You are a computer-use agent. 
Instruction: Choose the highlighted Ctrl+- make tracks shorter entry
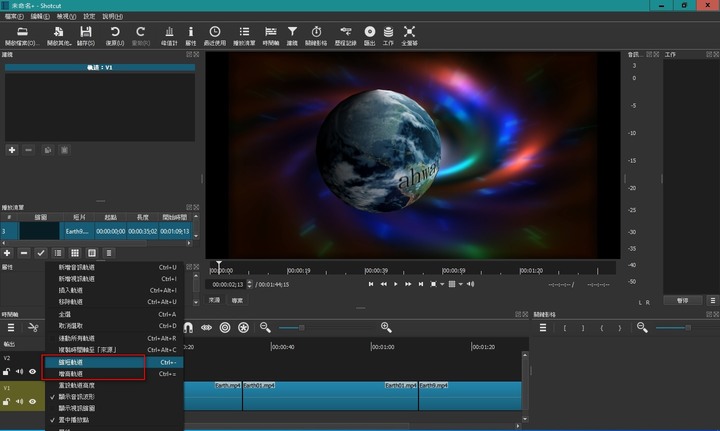[x=114, y=362]
